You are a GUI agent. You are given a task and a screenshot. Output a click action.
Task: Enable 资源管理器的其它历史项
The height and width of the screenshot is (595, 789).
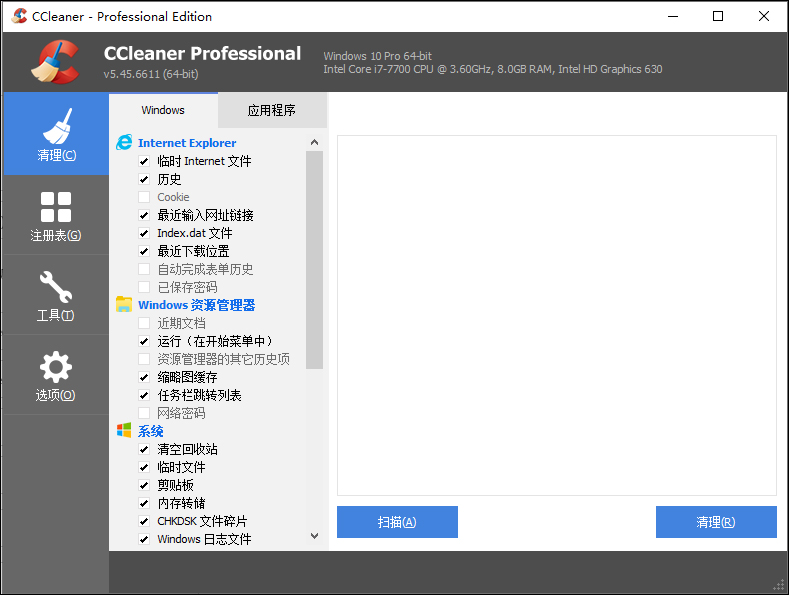pos(144,359)
